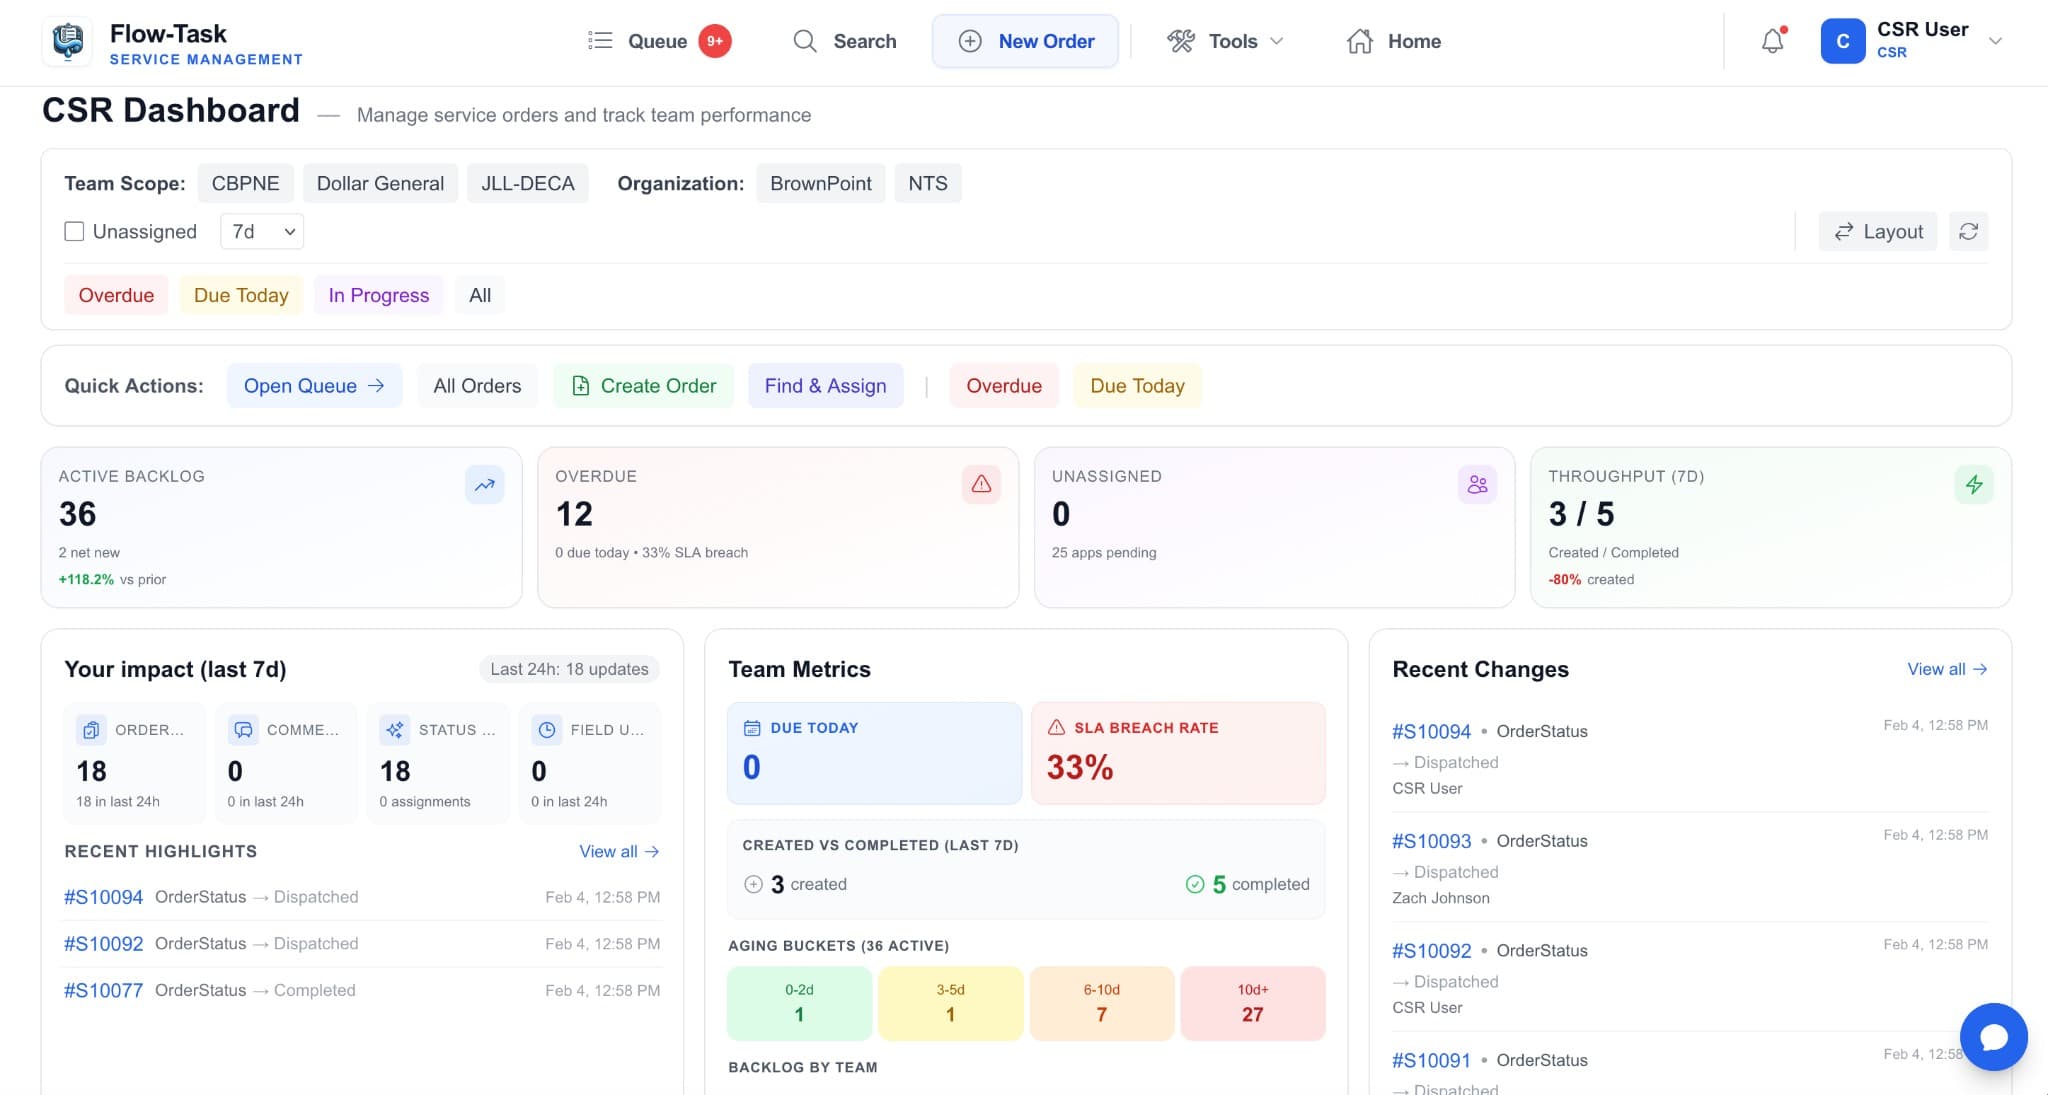This screenshot has width=2048, height=1095.
Task: Expand the CSR User account chevron
Action: (1995, 41)
